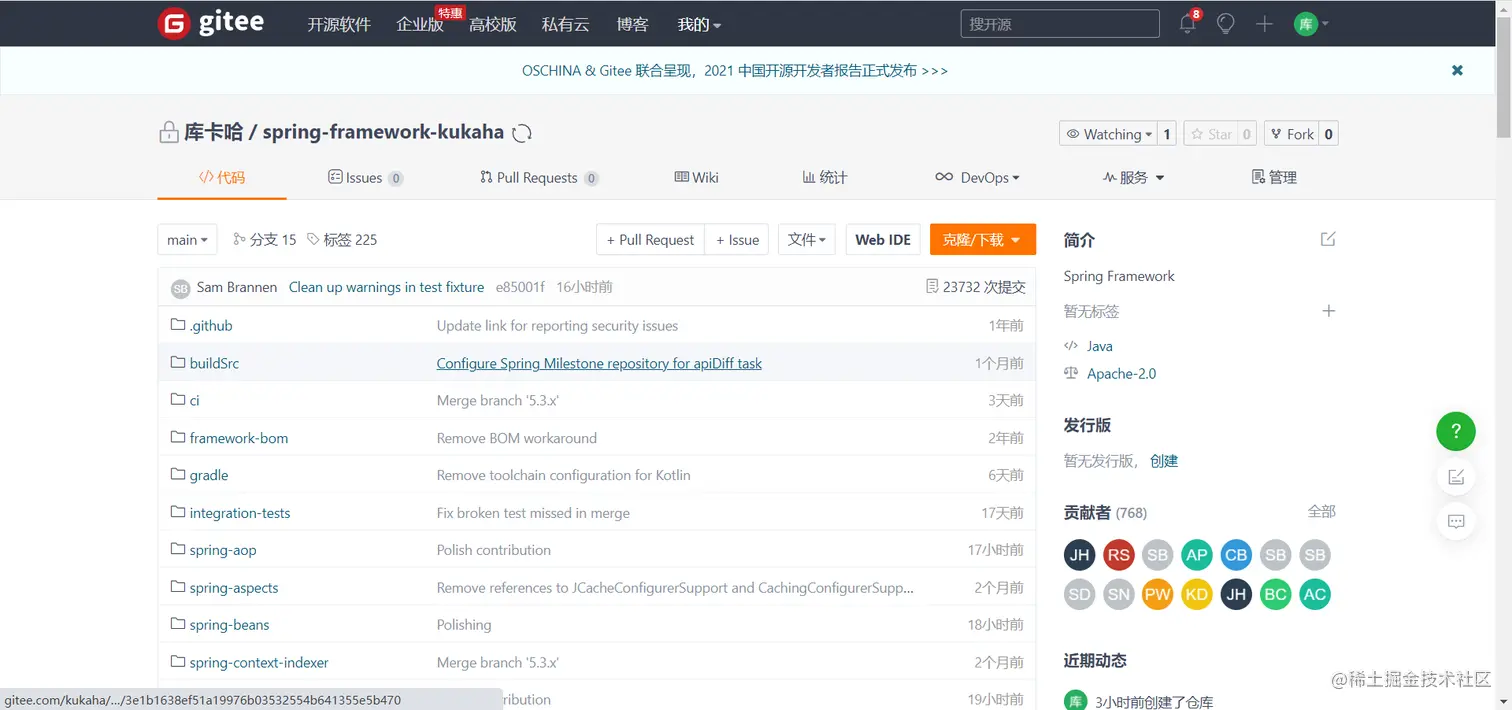Open the Wiki tab
This screenshot has height=710, width=1512.
696,177
